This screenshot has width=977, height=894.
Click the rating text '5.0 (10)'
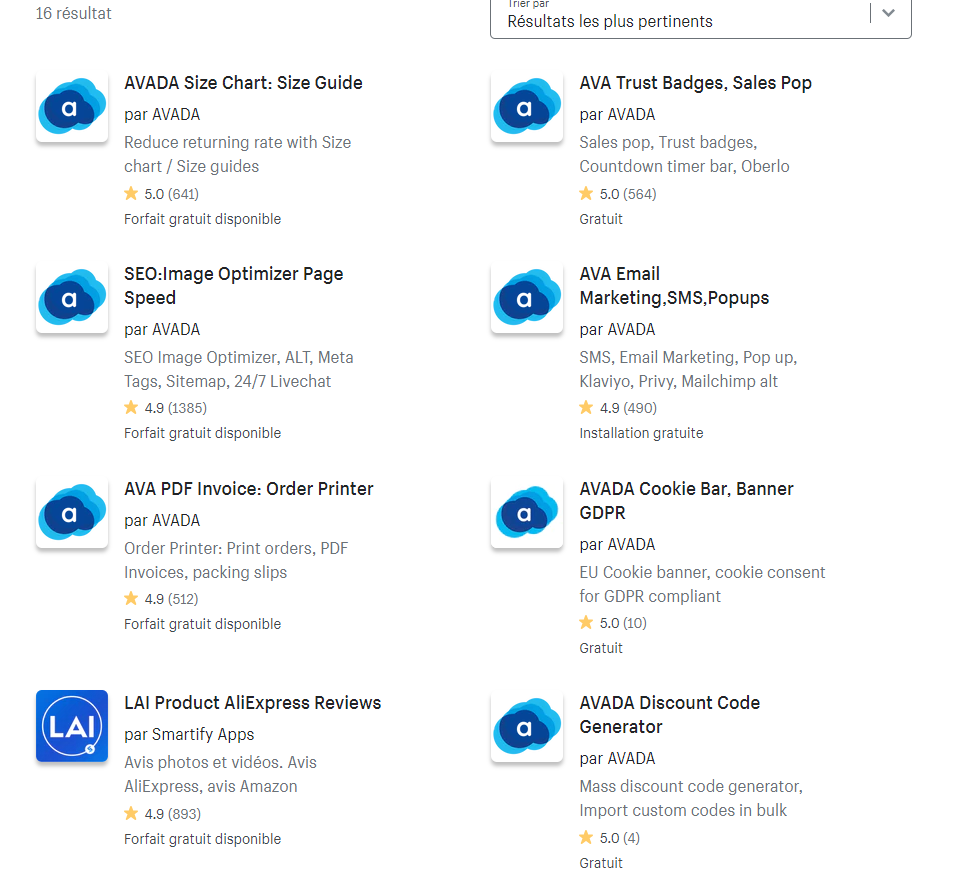[x=623, y=623]
